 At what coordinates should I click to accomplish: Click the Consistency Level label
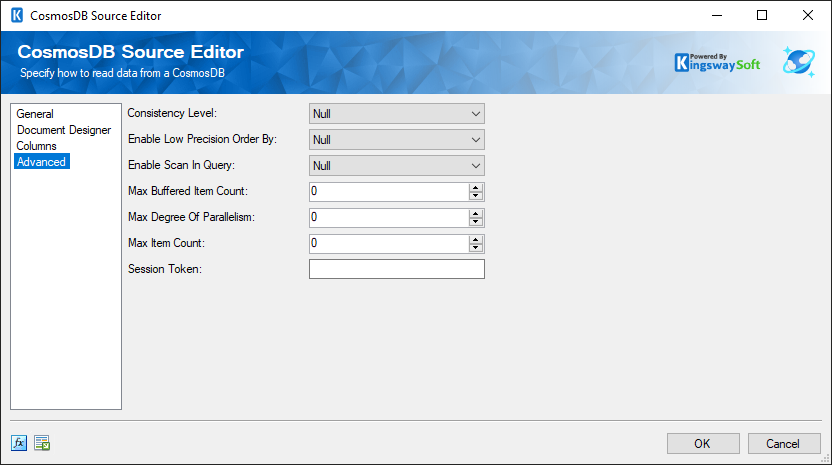pos(172,113)
